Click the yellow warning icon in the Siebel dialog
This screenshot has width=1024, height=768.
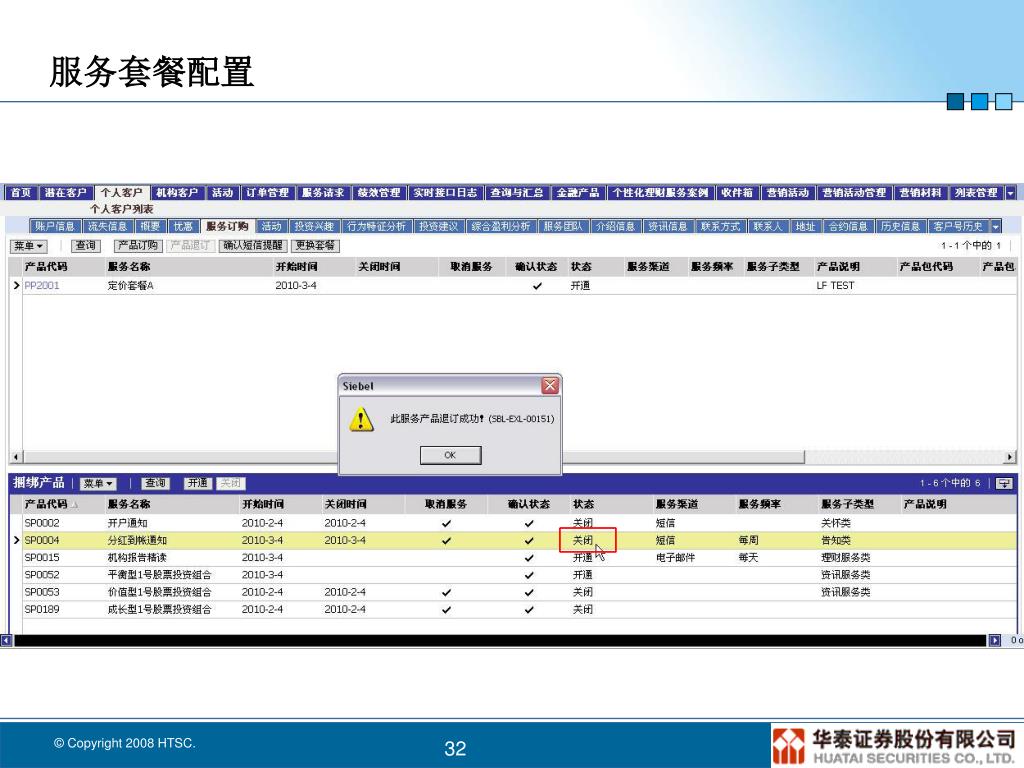[361, 419]
